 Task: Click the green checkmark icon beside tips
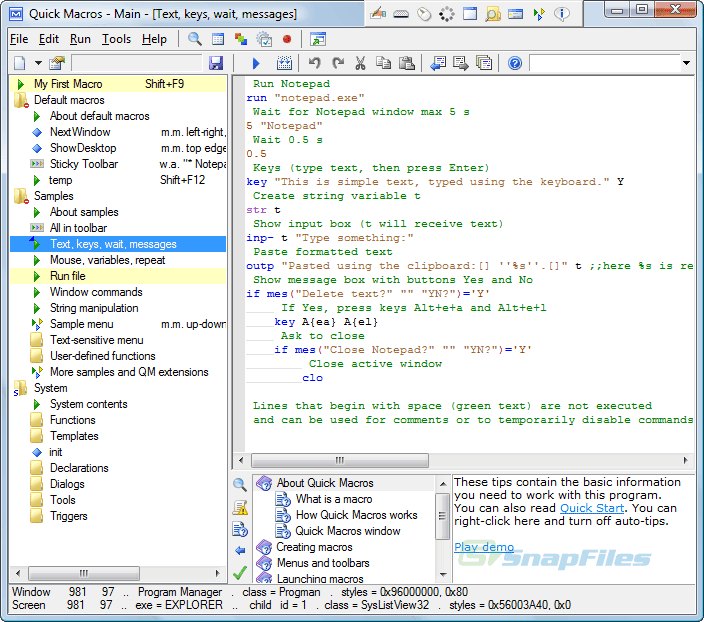pos(240,572)
